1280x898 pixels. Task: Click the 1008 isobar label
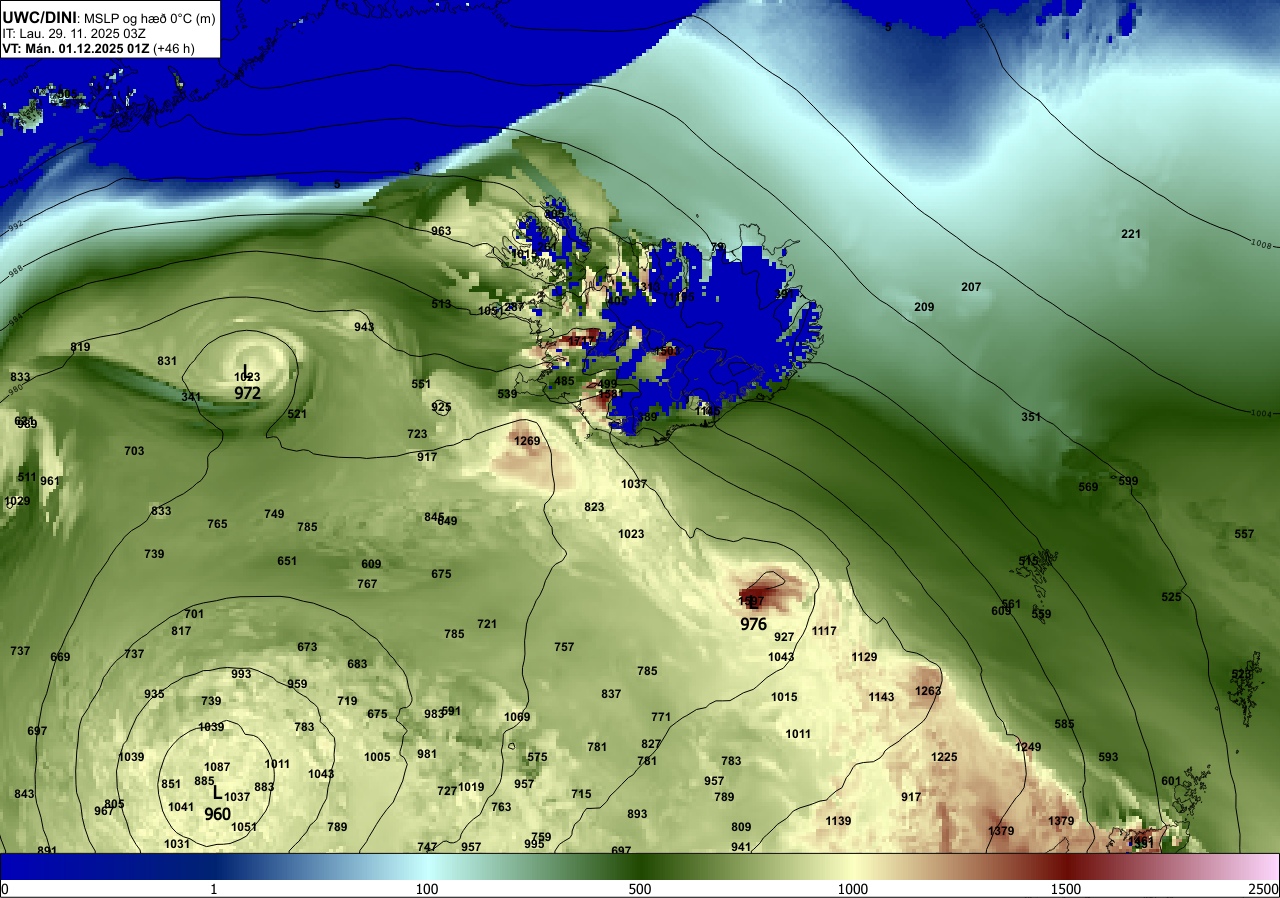1262,243
